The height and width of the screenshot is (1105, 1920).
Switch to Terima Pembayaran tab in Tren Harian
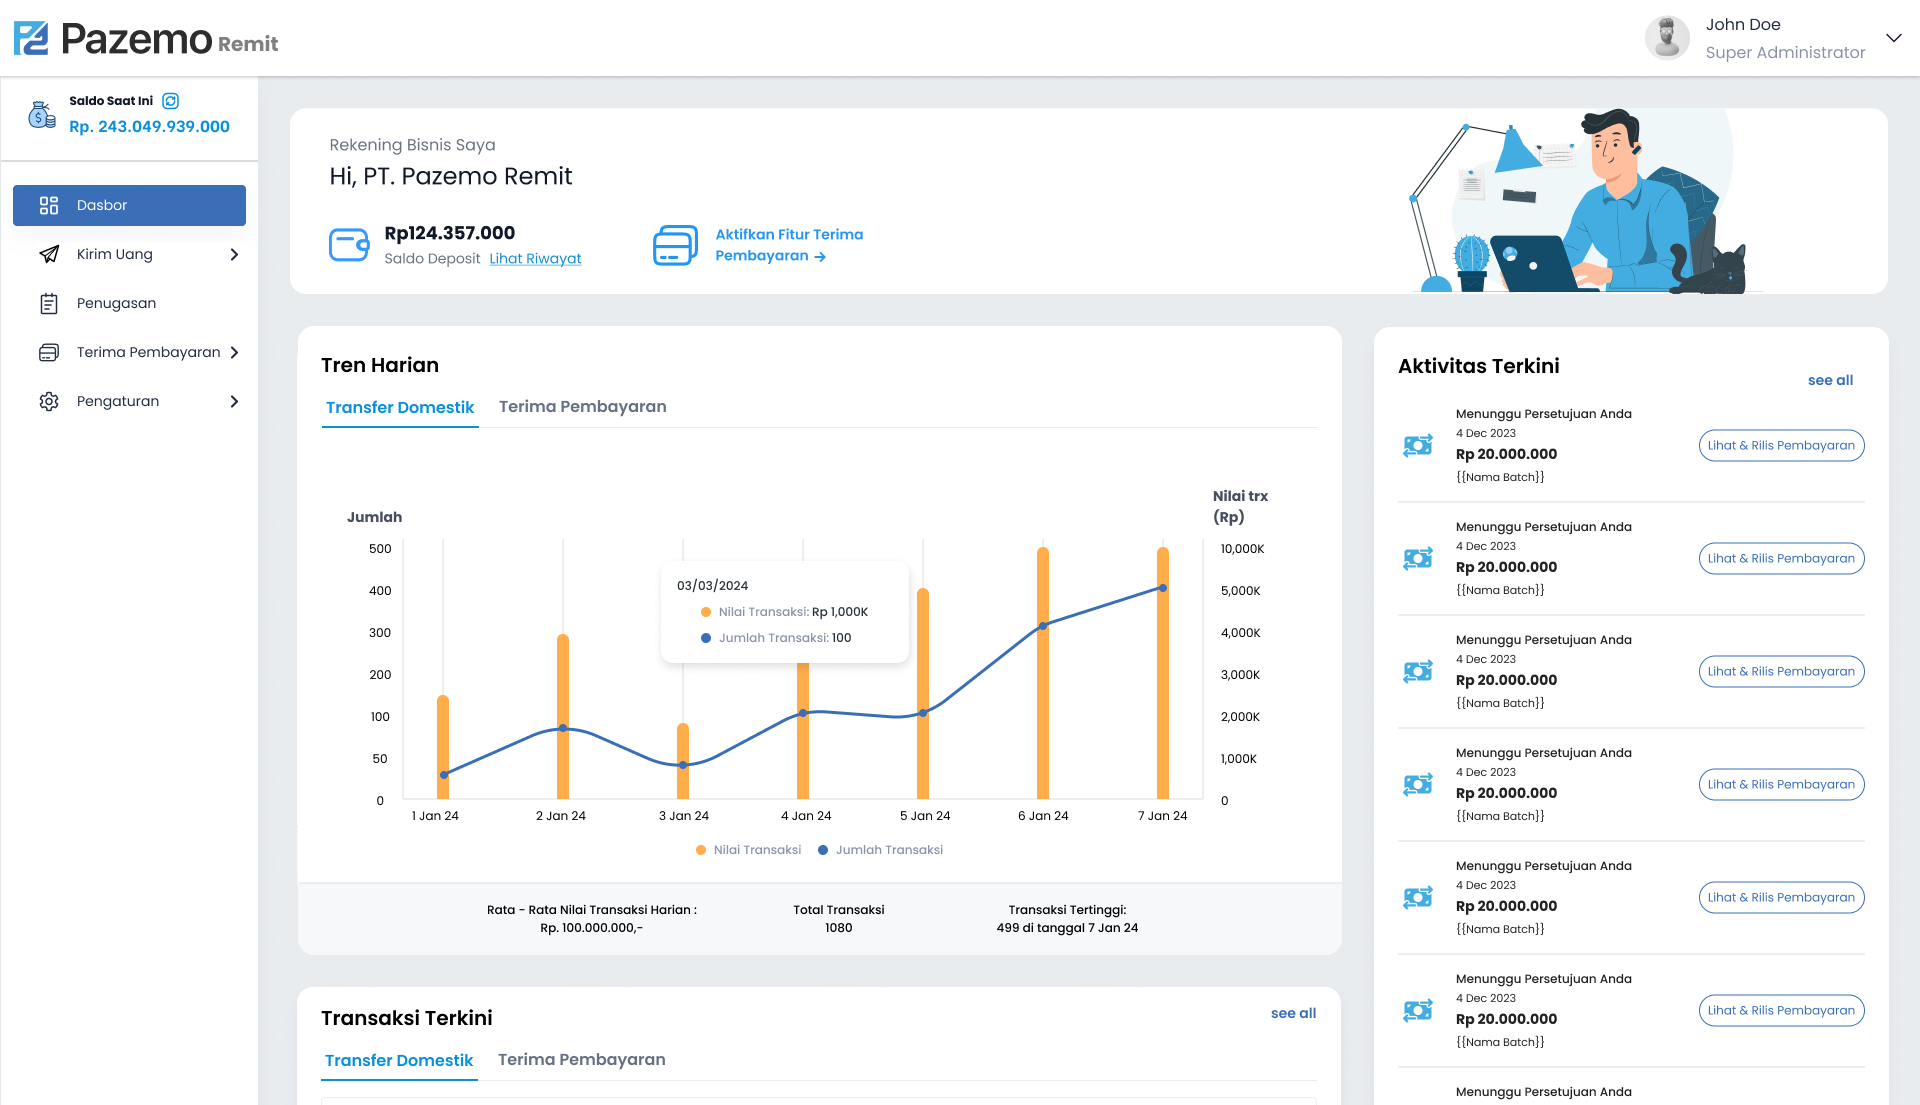582,406
